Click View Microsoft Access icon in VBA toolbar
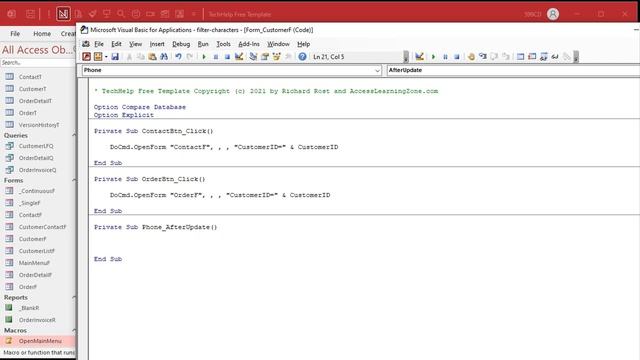Screen dimensions: 640x360 pyautogui.click(x=87, y=57)
